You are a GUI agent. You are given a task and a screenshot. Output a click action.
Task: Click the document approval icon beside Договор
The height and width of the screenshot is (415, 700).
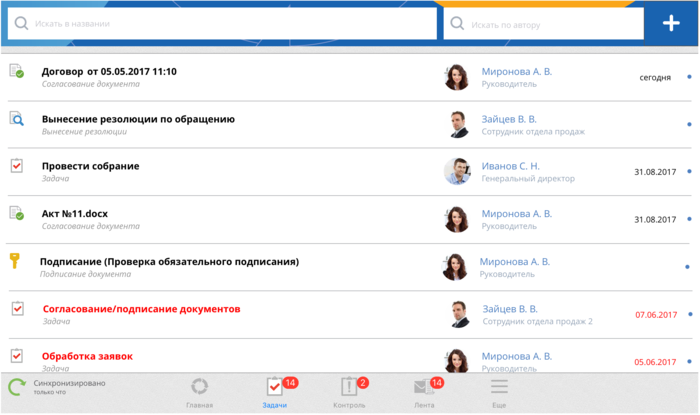click(x=16, y=71)
